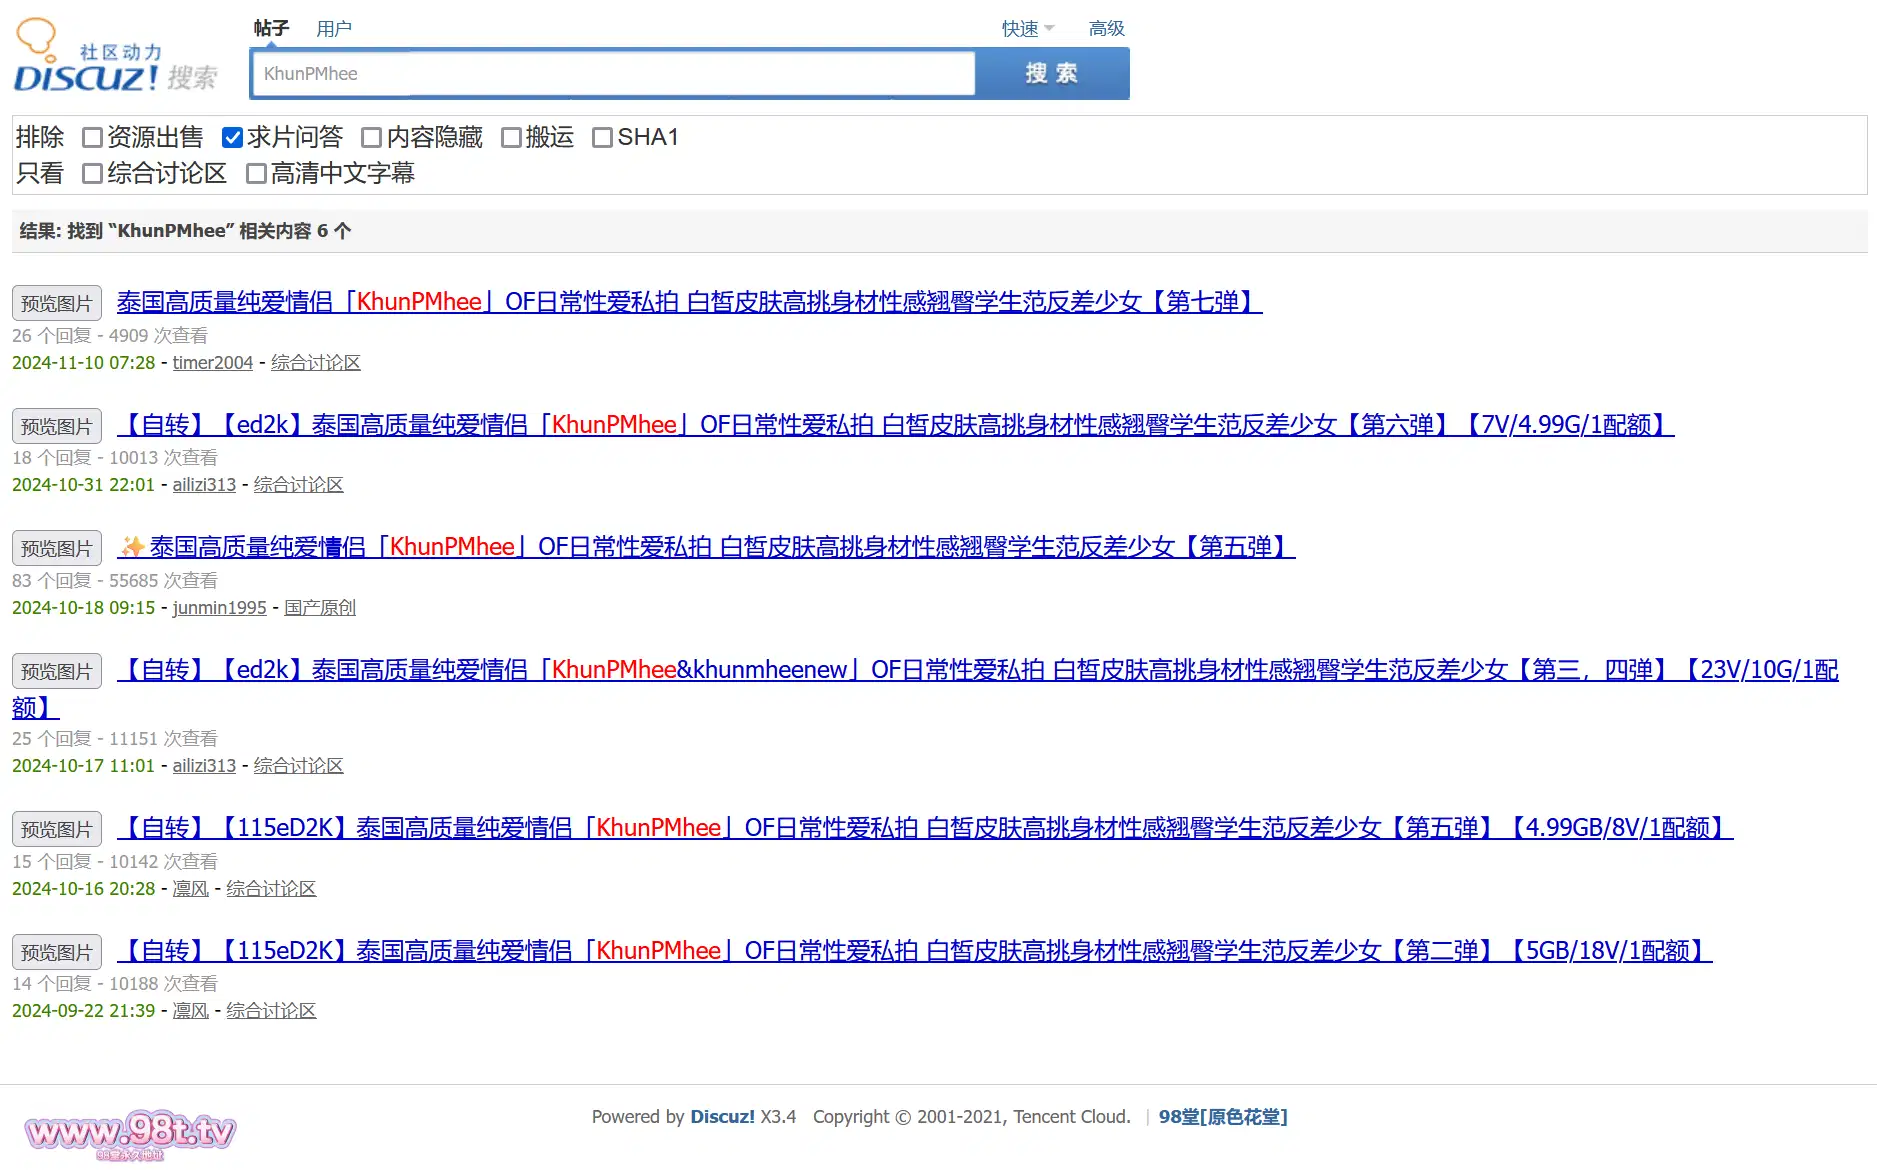Open 综合讨论区 link on the 2024-10-31 post
The width and height of the screenshot is (1877, 1170).
click(x=298, y=484)
